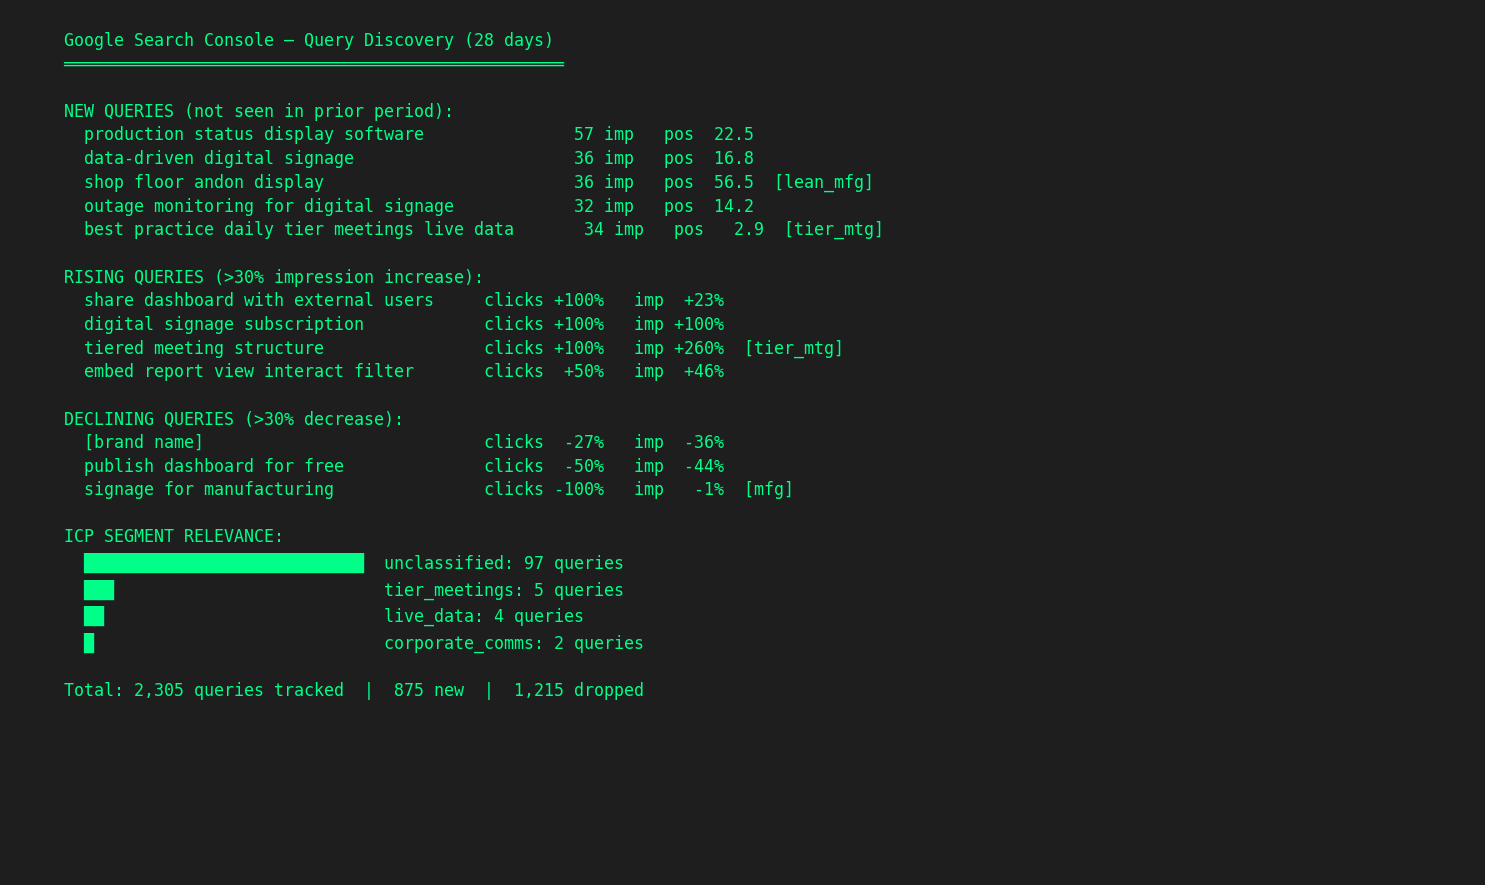Select the NEW QUERIES section heading
This screenshot has width=1485, height=885.
(x=258, y=111)
